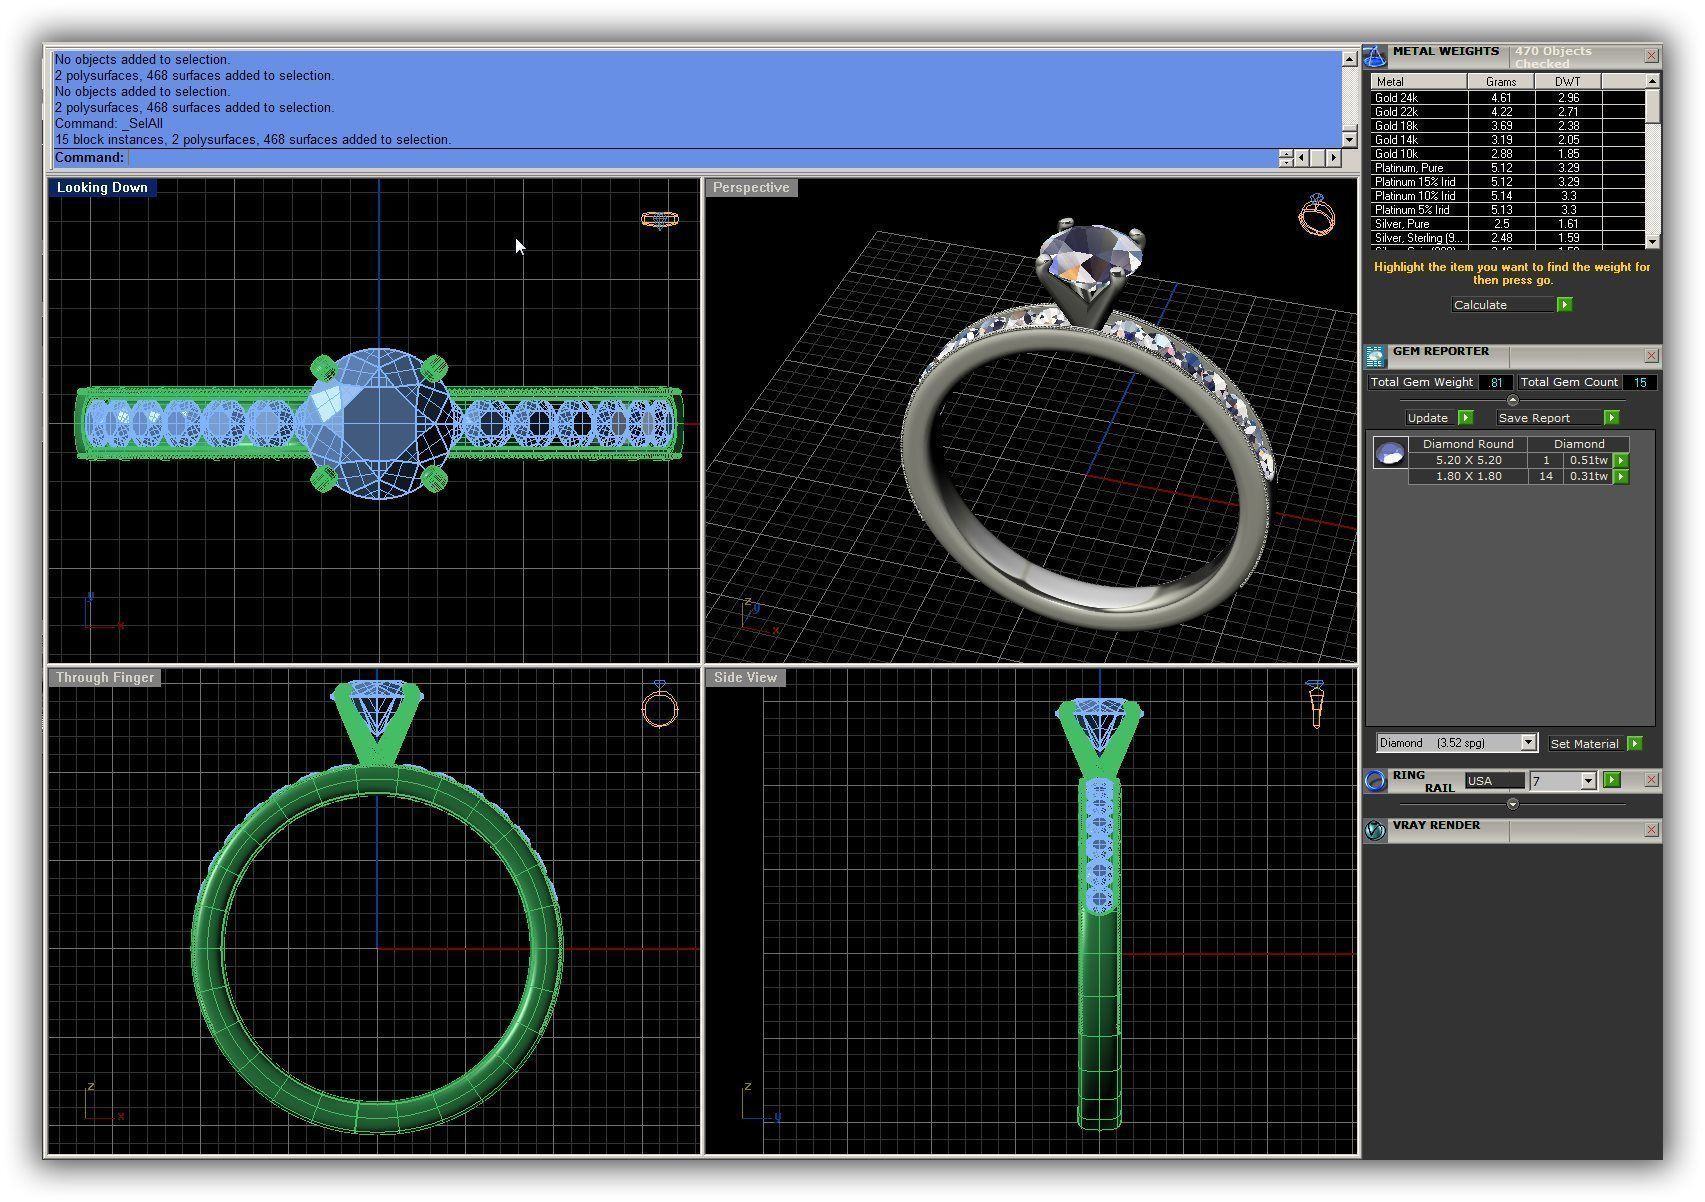Screen dimensions: 1705x1202
Task: Click the DWT column header
Action: pyautogui.click(x=1568, y=82)
